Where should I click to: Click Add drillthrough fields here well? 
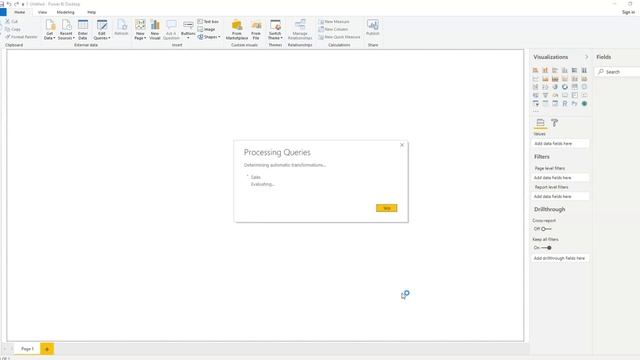(x=560, y=258)
